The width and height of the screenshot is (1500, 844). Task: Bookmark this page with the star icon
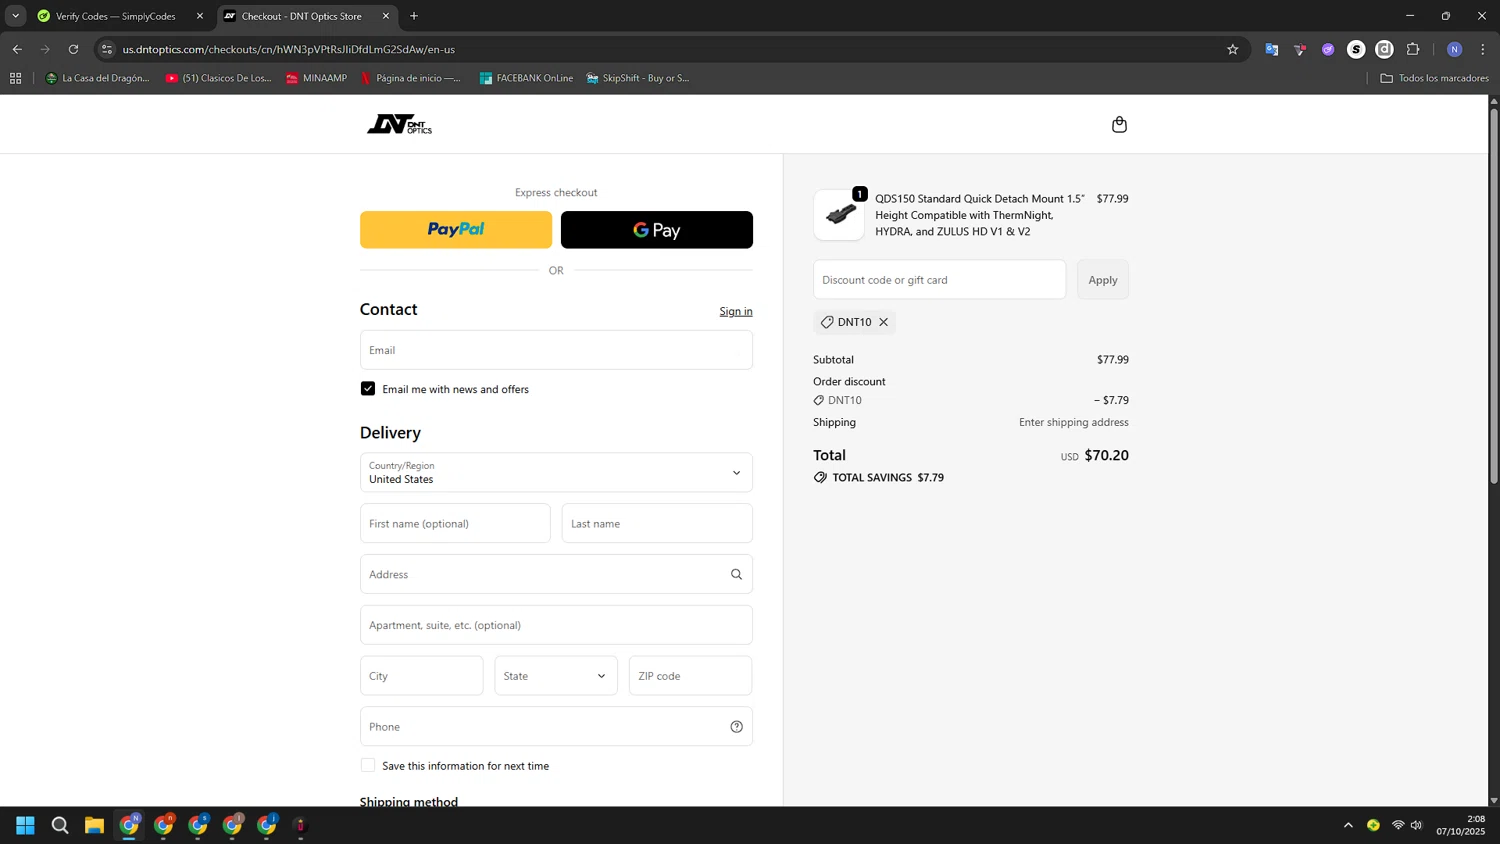(x=1232, y=49)
